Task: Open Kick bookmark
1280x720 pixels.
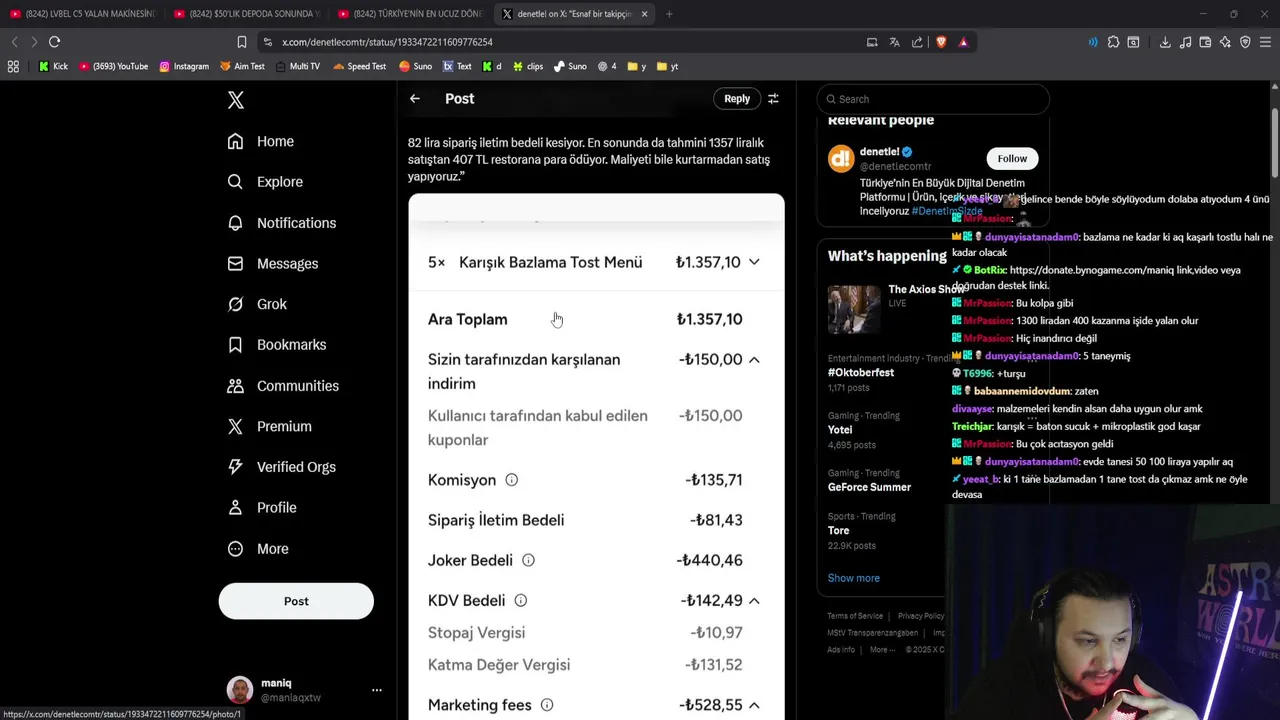Action: pos(53,66)
